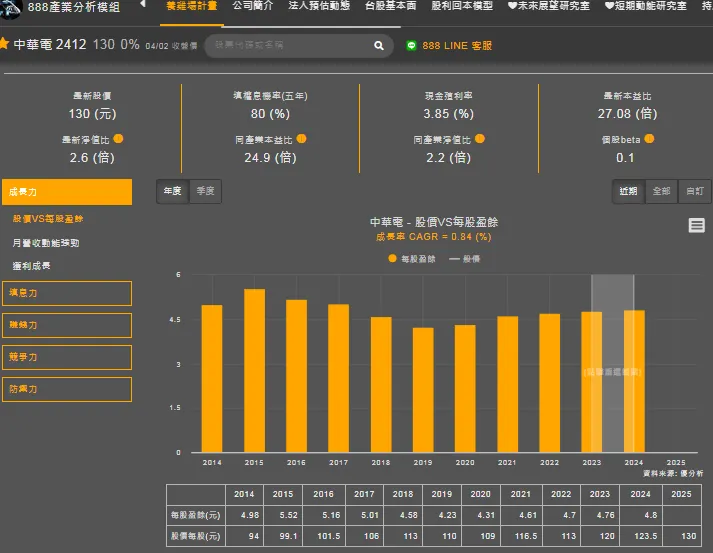Screen dimensions: 713x553
Task: Click the info dot beside 個股beta
Action: click(x=649, y=138)
